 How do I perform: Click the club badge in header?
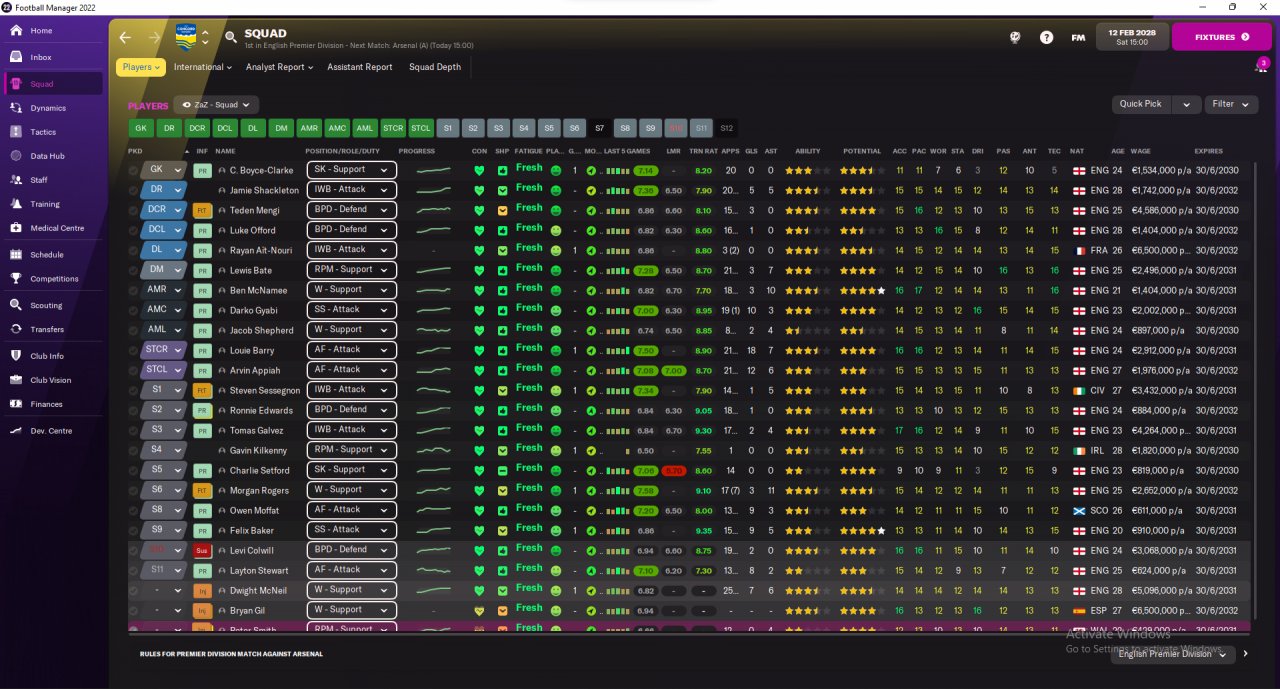(x=186, y=37)
